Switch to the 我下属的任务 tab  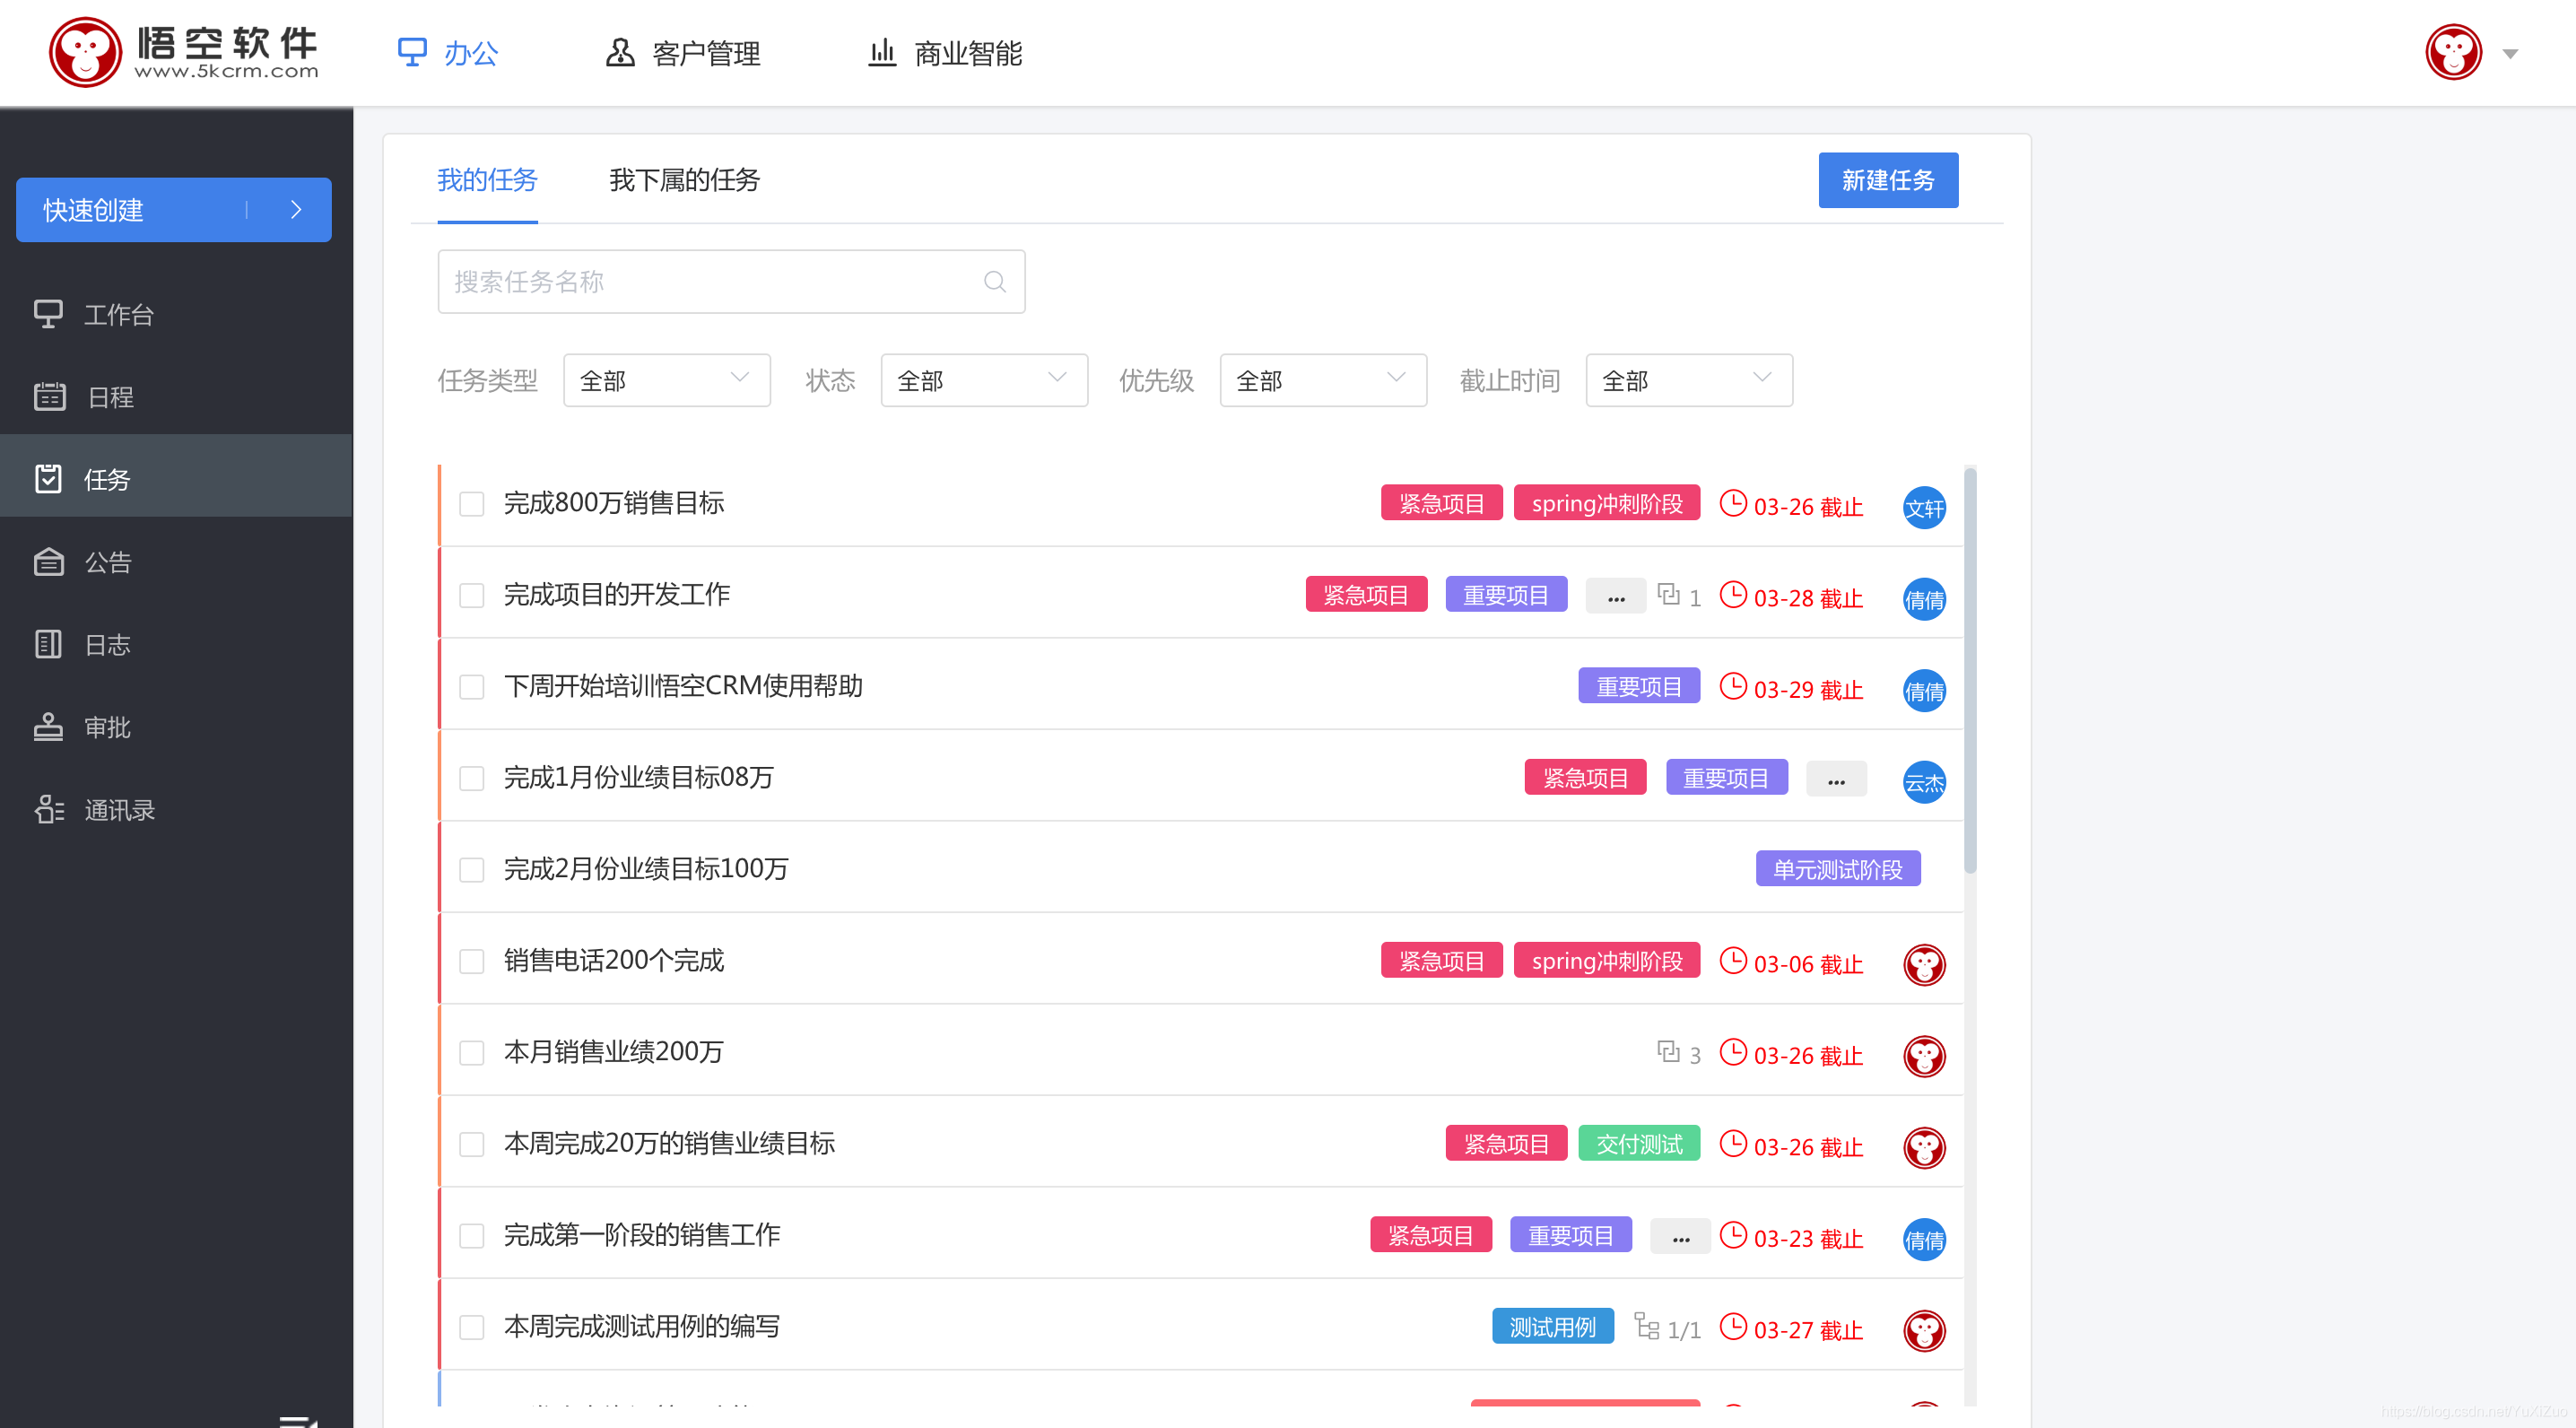click(685, 180)
